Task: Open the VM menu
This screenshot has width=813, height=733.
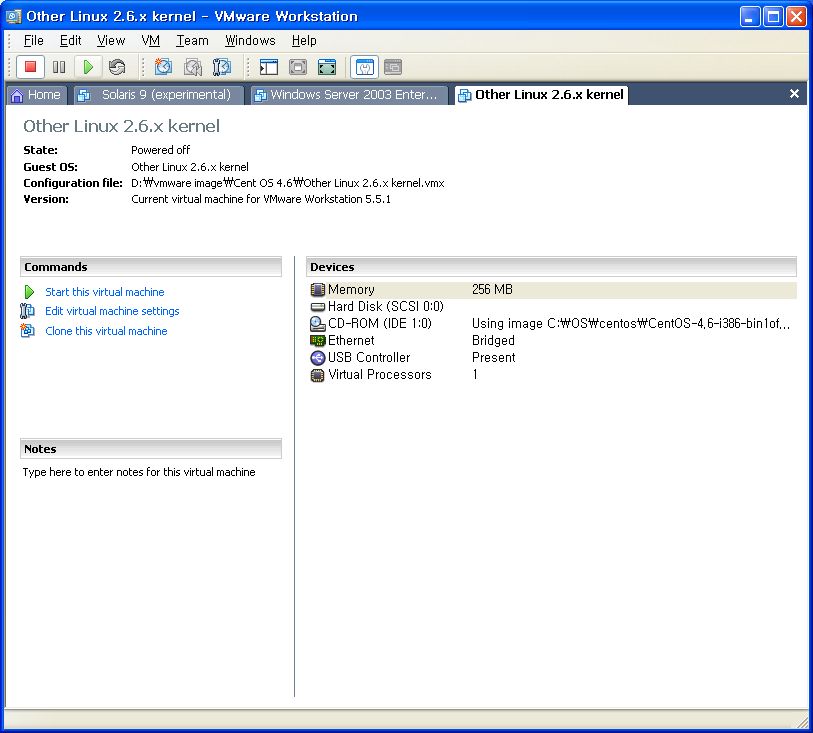Action: coord(150,40)
